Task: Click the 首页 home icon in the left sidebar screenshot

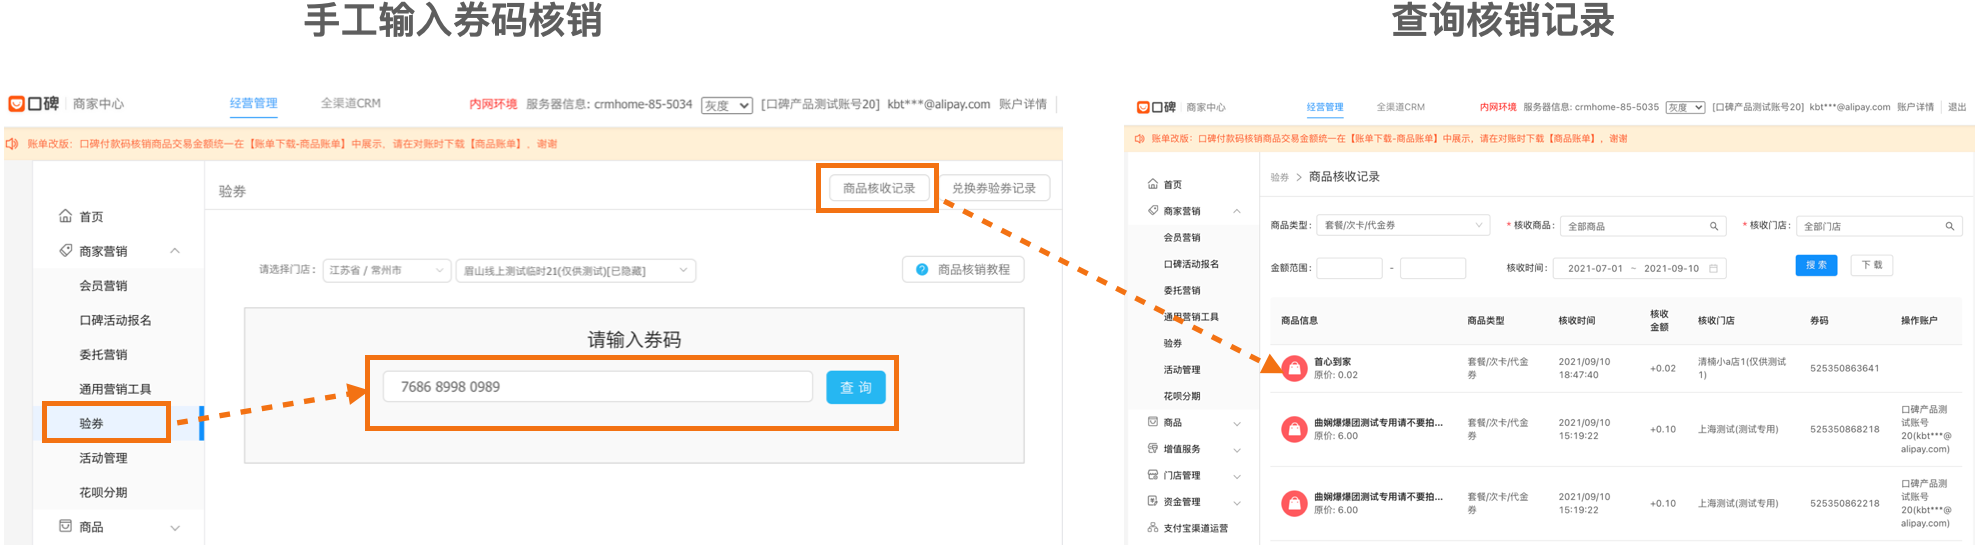Action: 65,216
